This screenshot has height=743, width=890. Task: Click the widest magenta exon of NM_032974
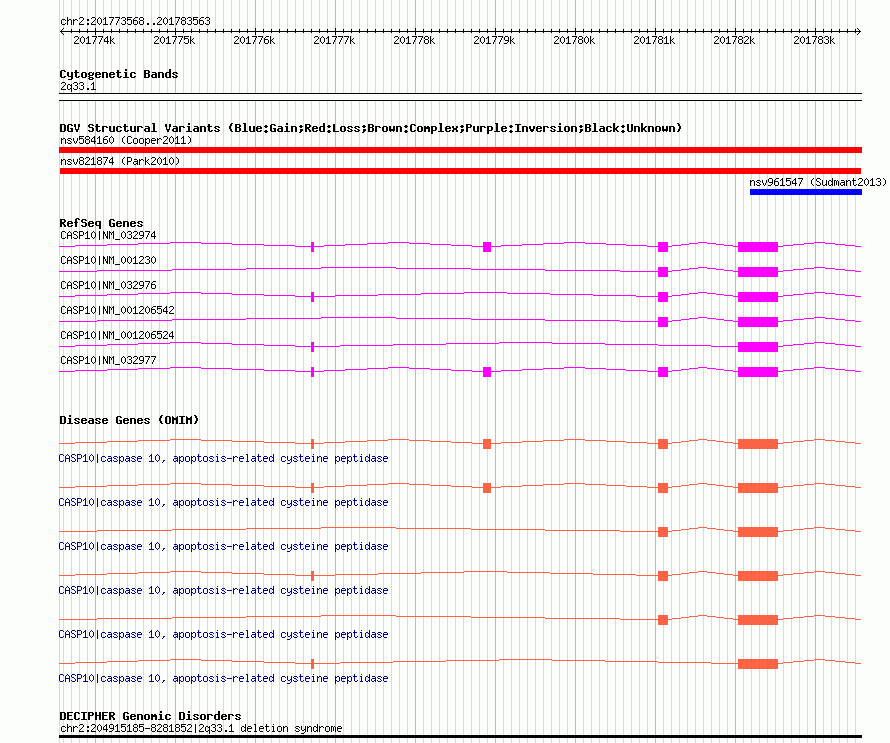[758, 247]
